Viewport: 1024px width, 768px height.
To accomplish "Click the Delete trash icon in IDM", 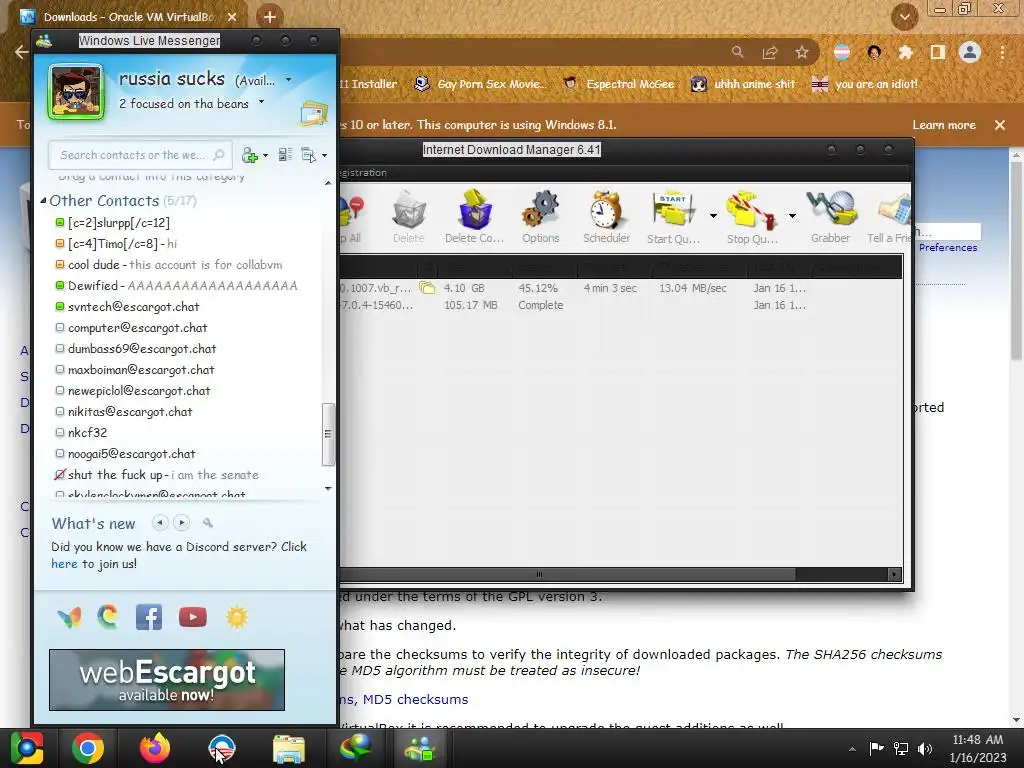I will (409, 216).
